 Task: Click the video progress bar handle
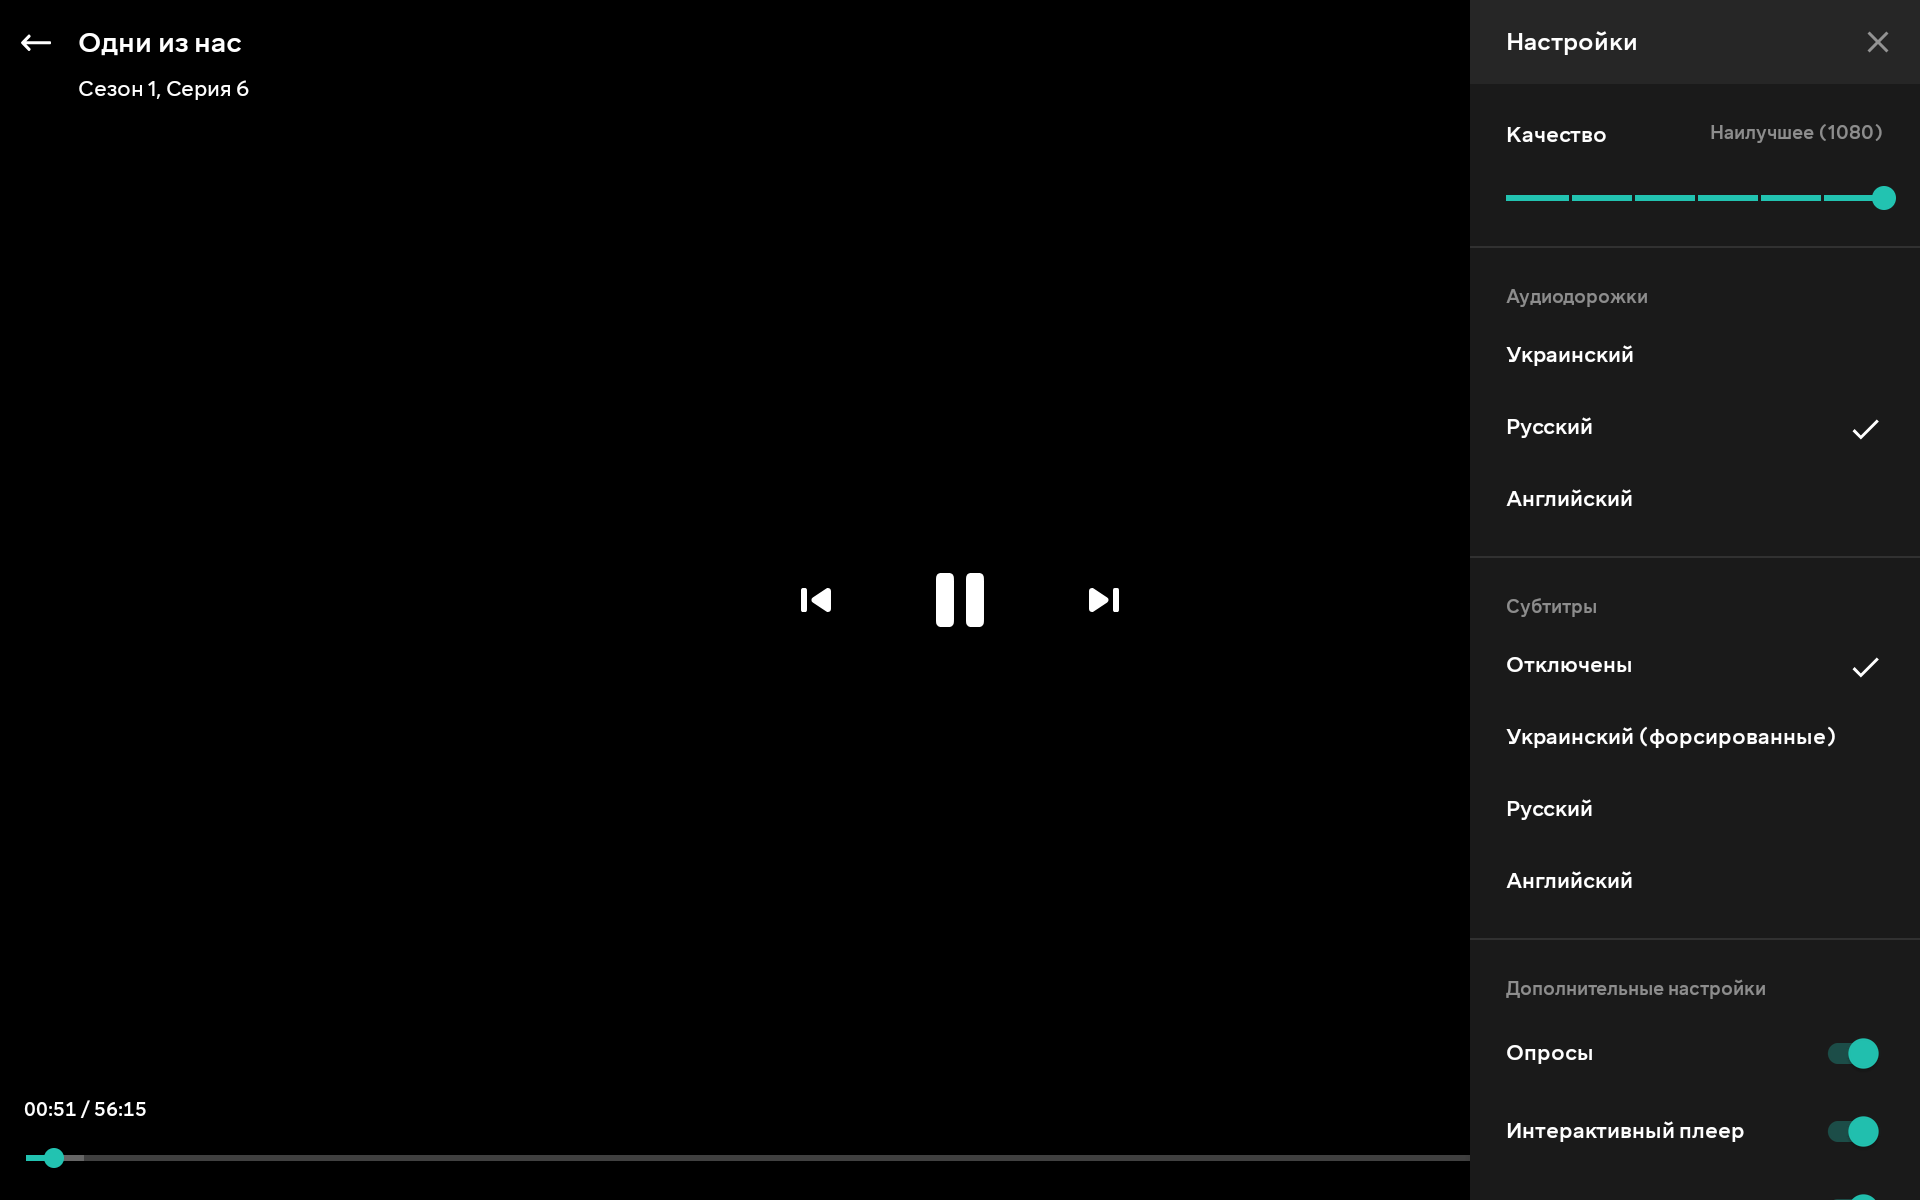click(x=54, y=1158)
